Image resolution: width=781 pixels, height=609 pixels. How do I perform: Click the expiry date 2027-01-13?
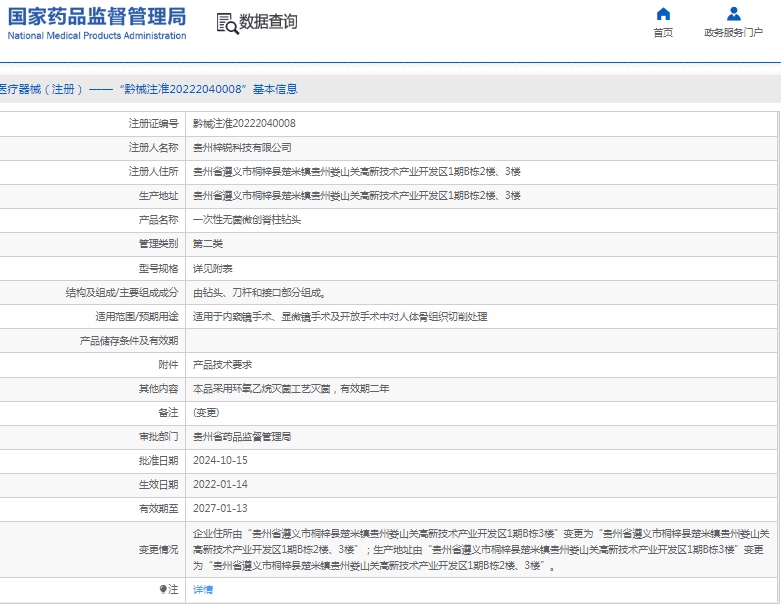(220, 509)
